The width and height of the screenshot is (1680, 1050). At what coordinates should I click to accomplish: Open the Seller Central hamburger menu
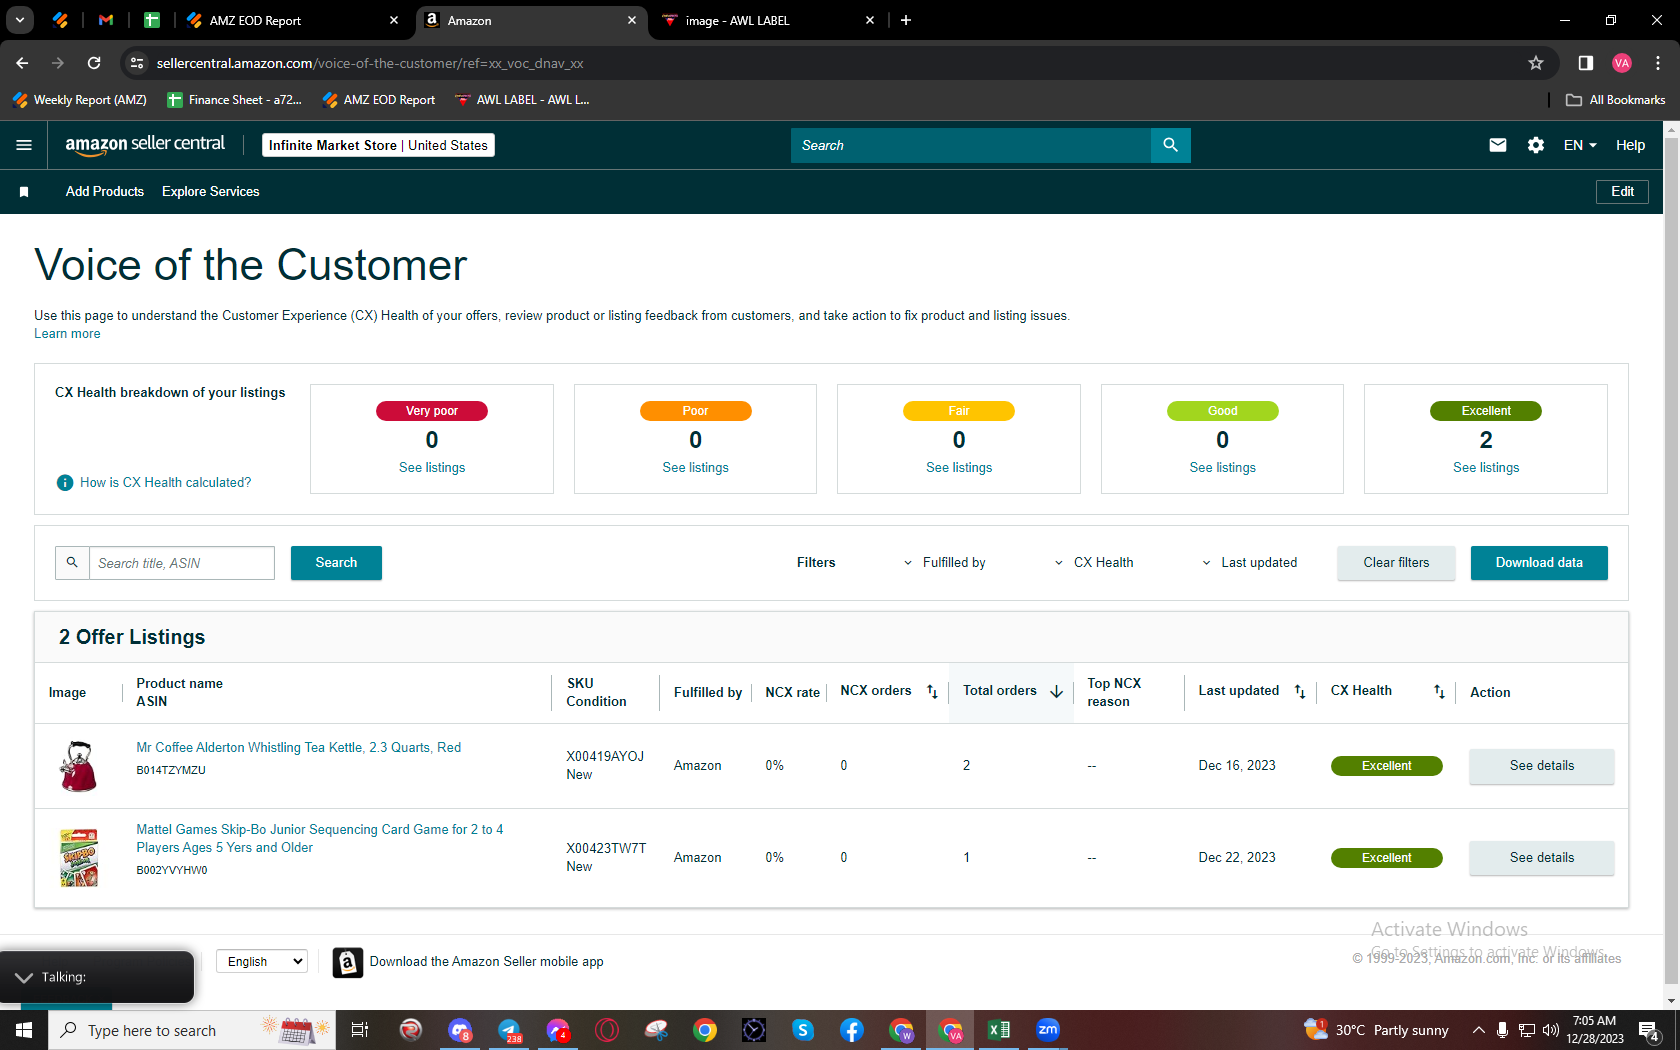24,145
